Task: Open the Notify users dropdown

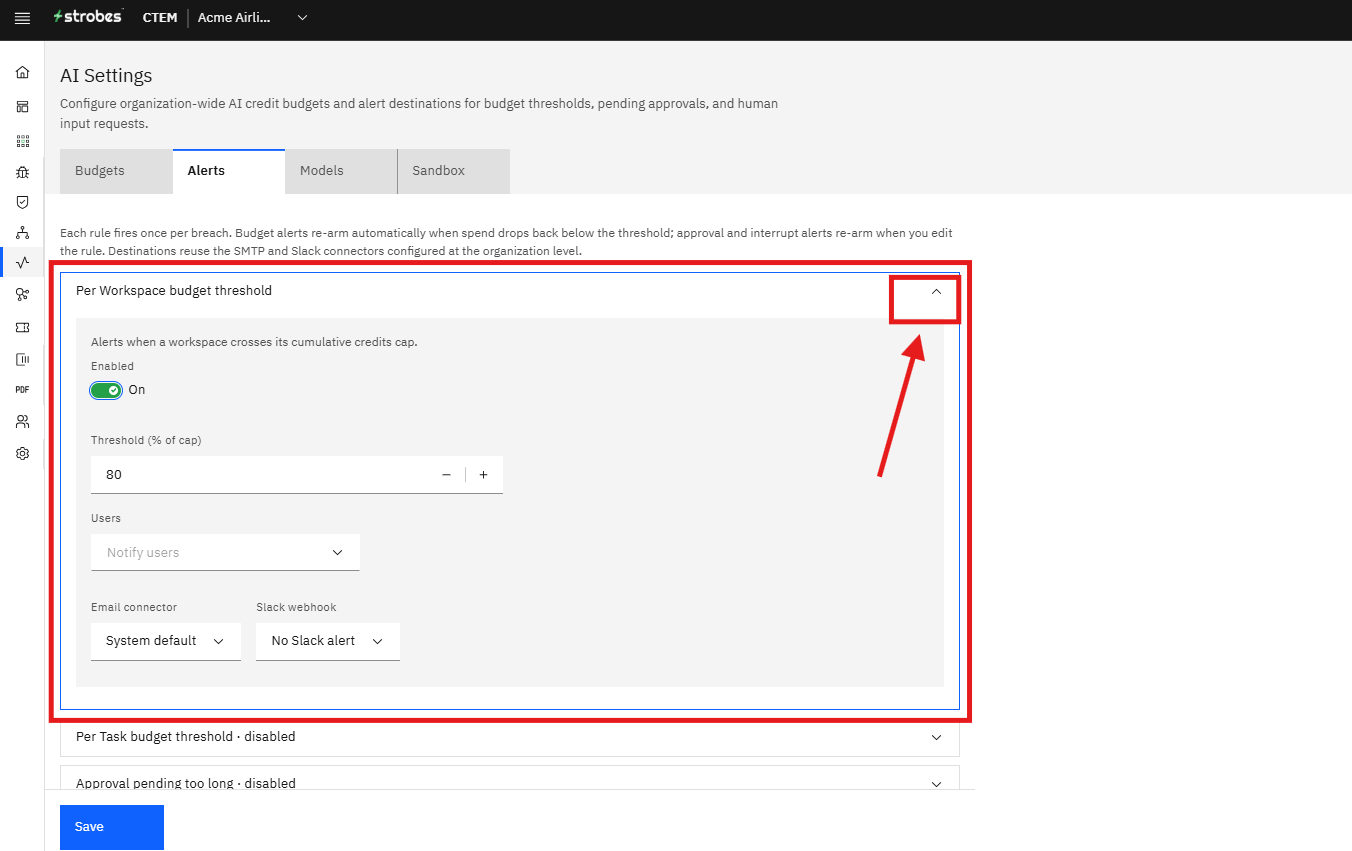Action: click(225, 552)
